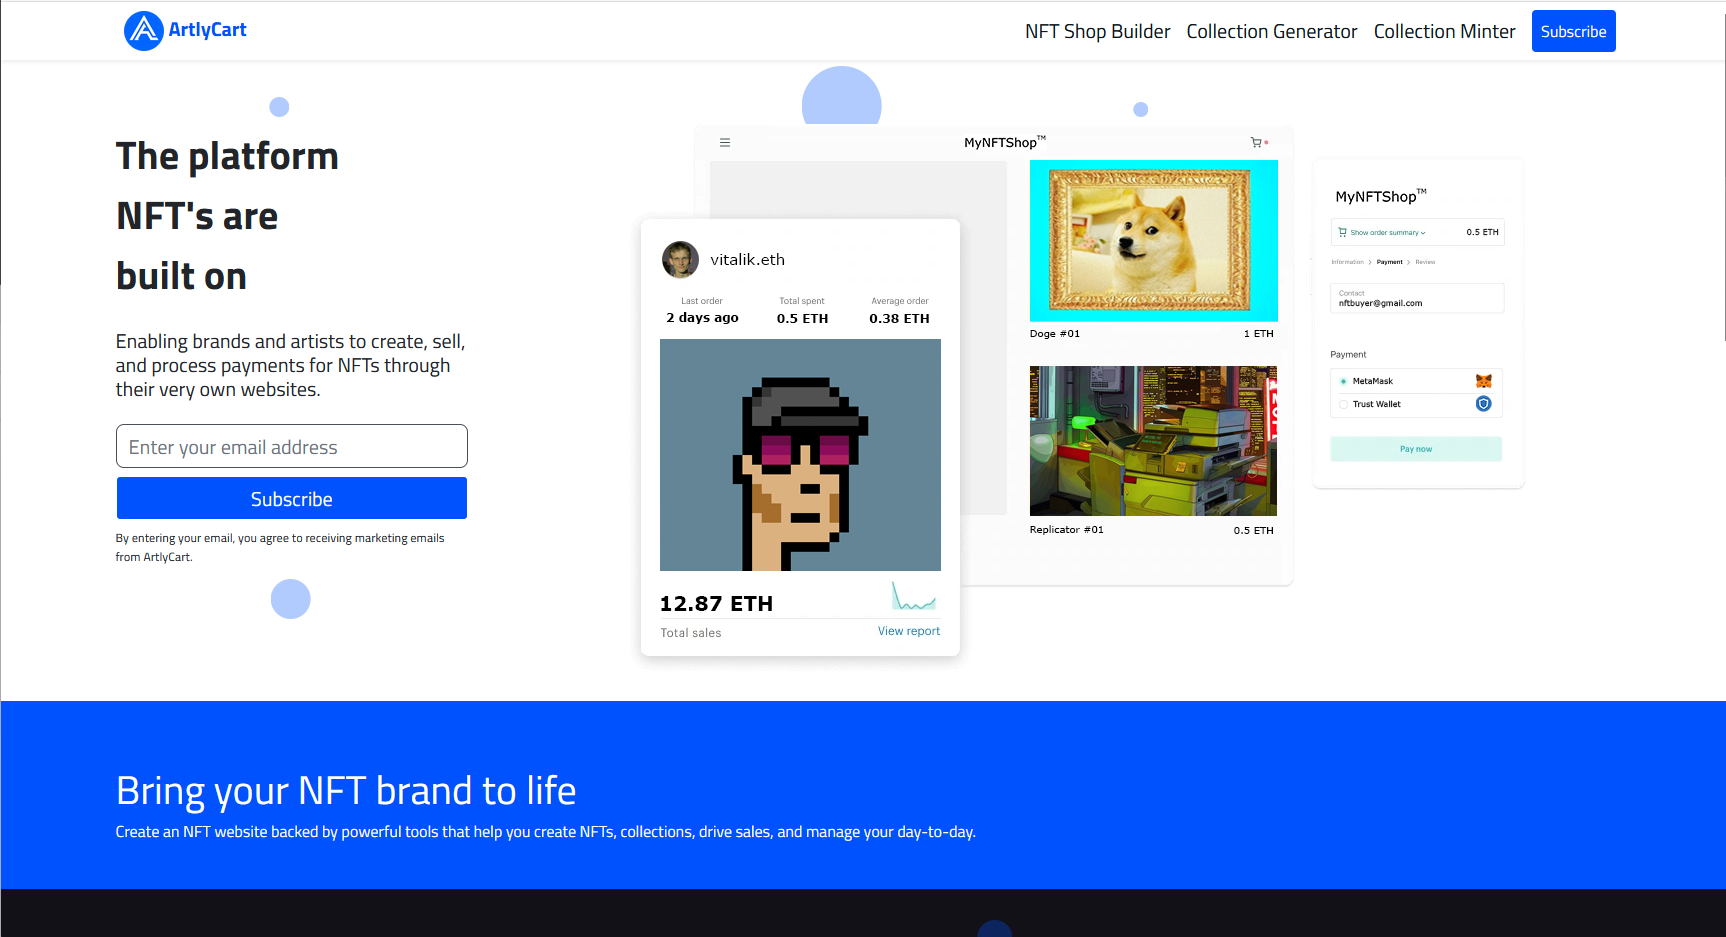Click the Trust Wallet shield icon
Viewport: 1726px width, 937px height.
(x=1482, y=404)
